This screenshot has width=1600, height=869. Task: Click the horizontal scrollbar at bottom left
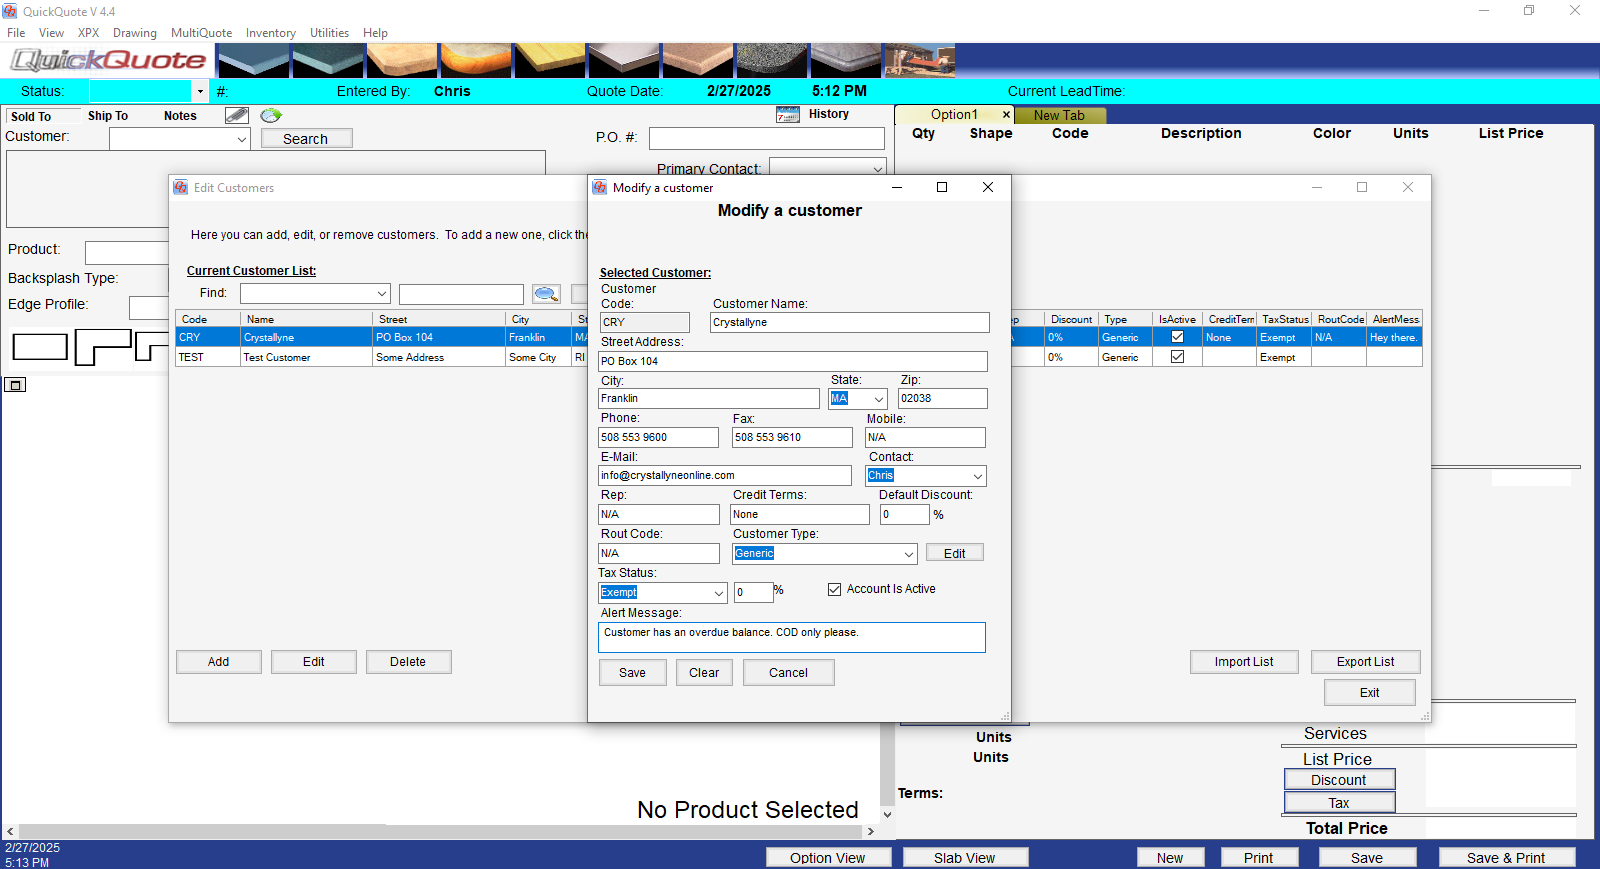click(x=440, y=832)
